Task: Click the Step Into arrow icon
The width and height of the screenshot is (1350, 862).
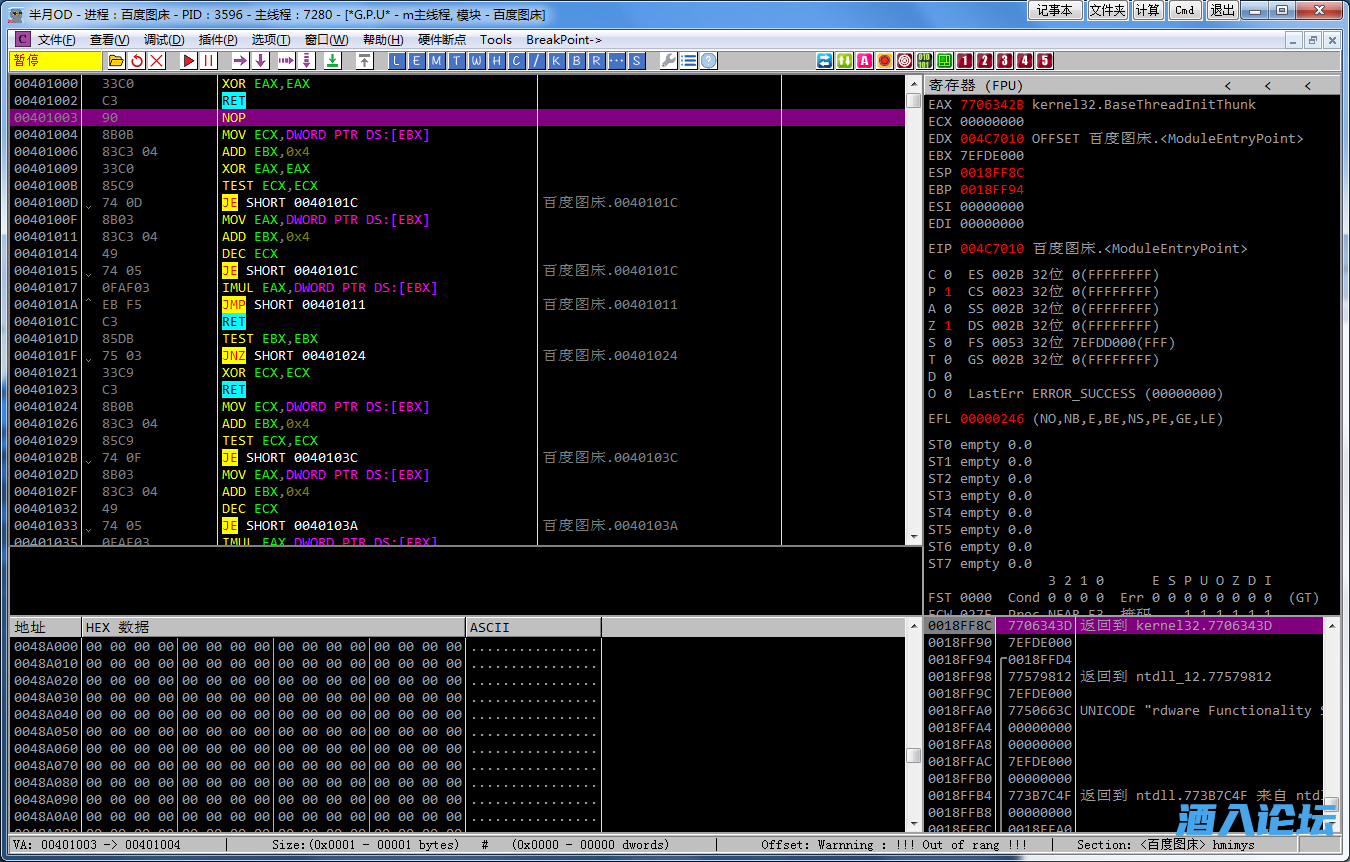Action: coord(240,61)
